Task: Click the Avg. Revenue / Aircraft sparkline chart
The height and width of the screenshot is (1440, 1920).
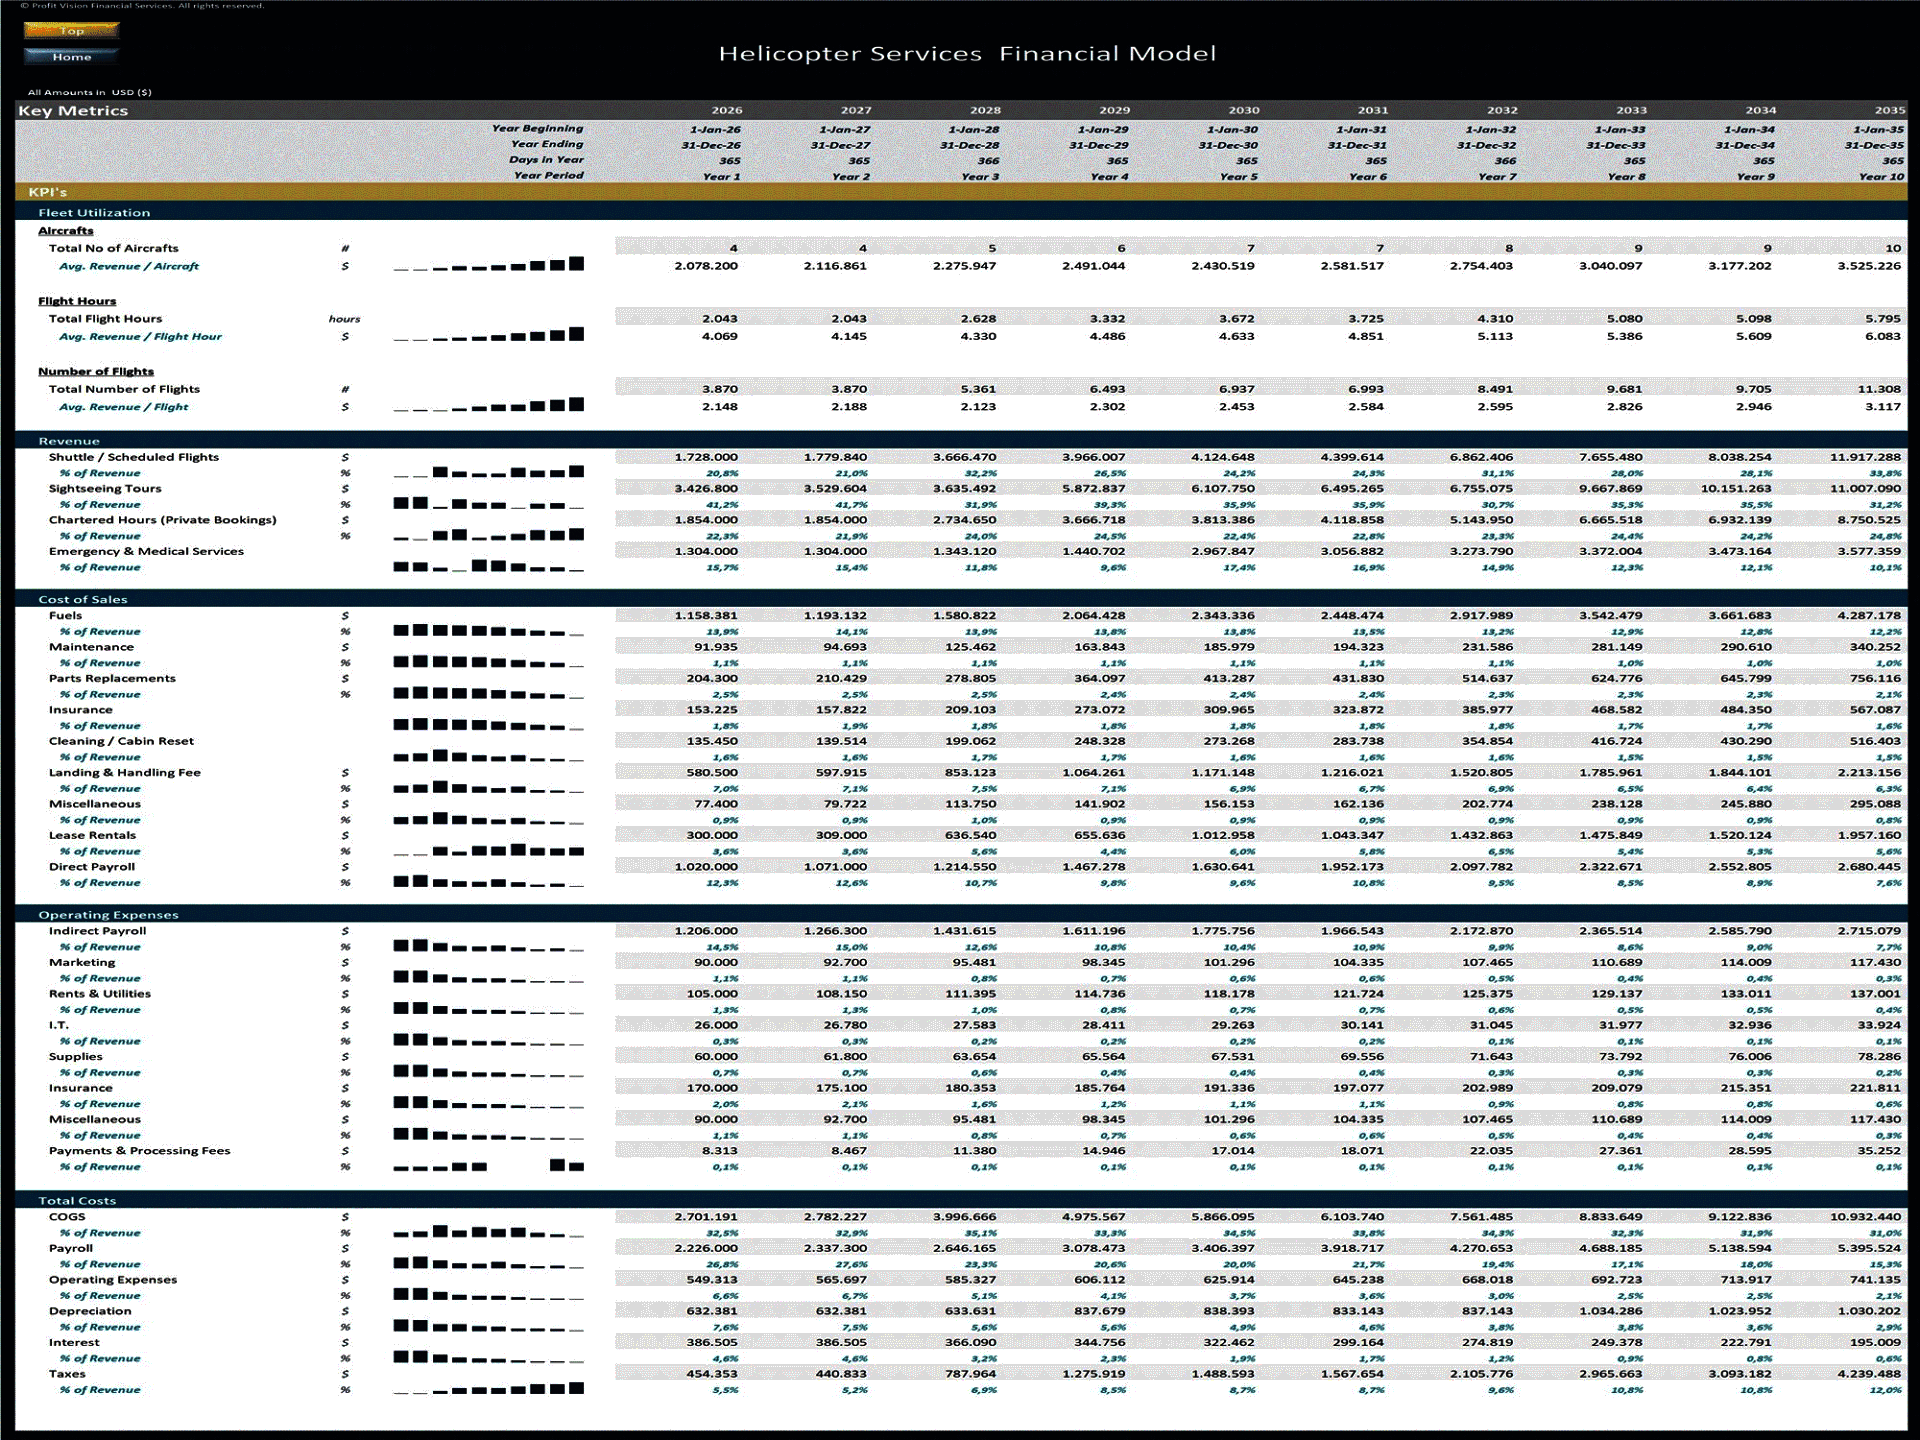Action: [489, 265]
